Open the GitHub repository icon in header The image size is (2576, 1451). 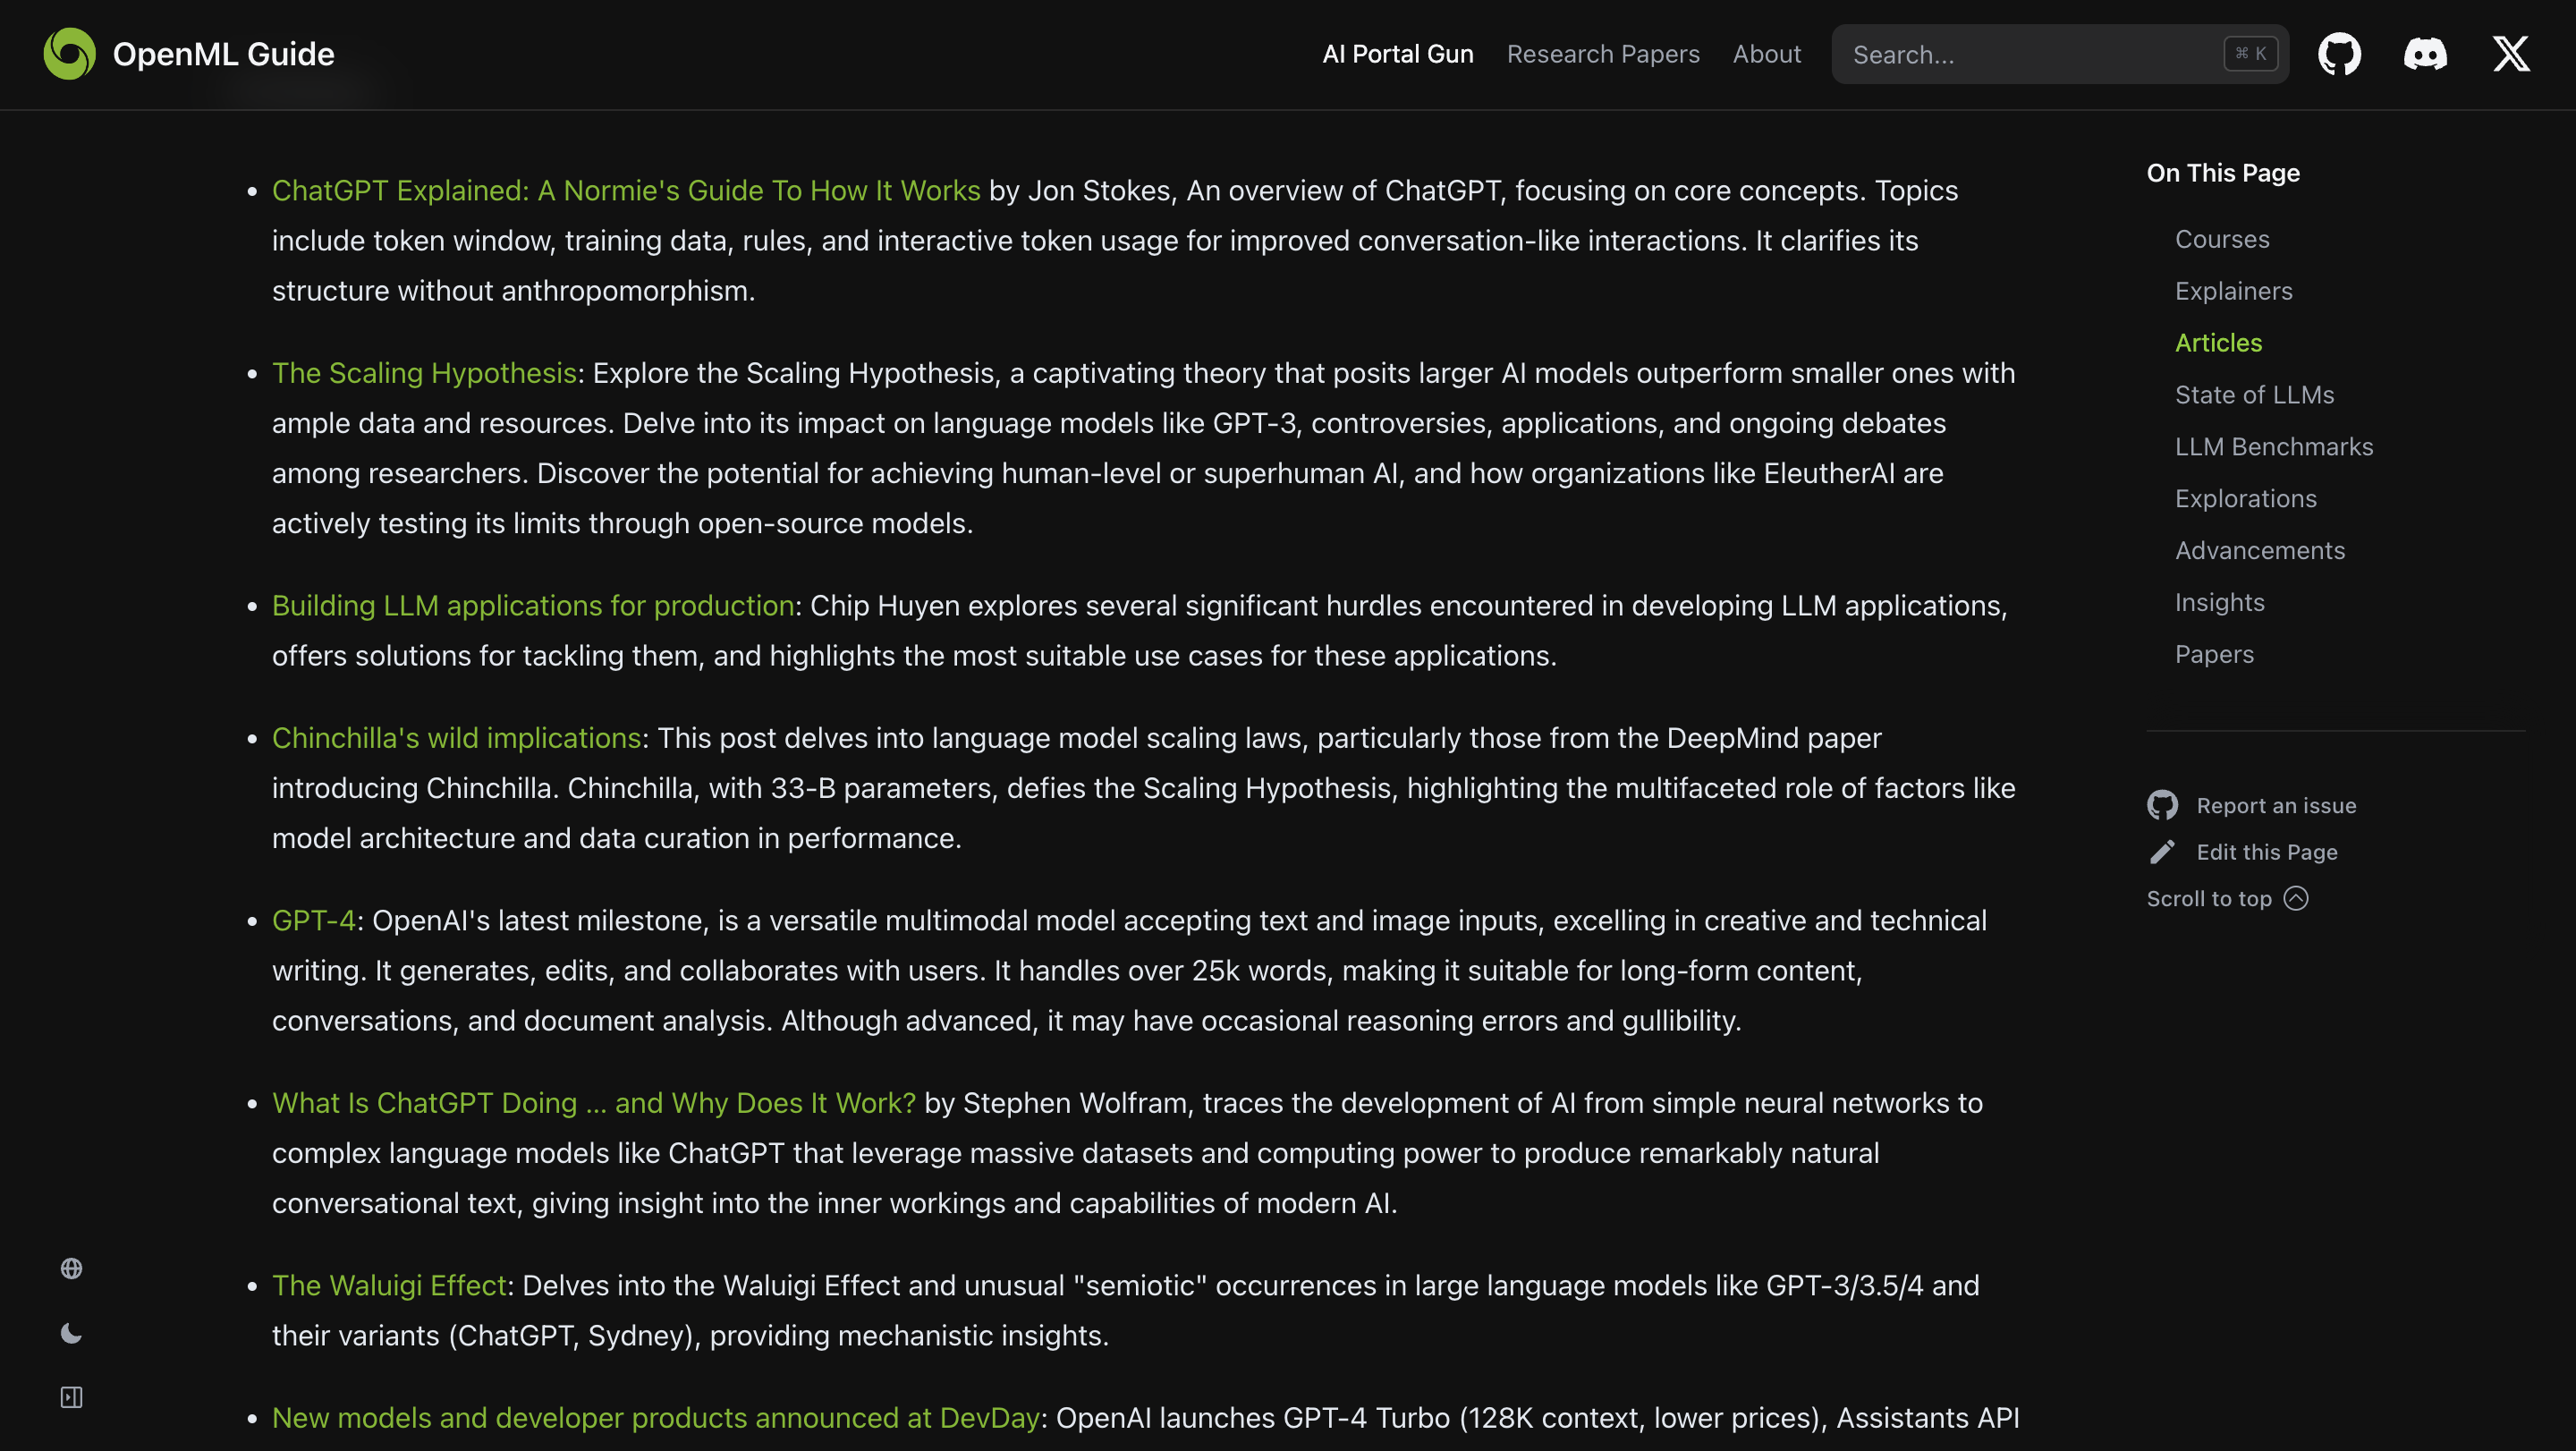(2339, 54)
